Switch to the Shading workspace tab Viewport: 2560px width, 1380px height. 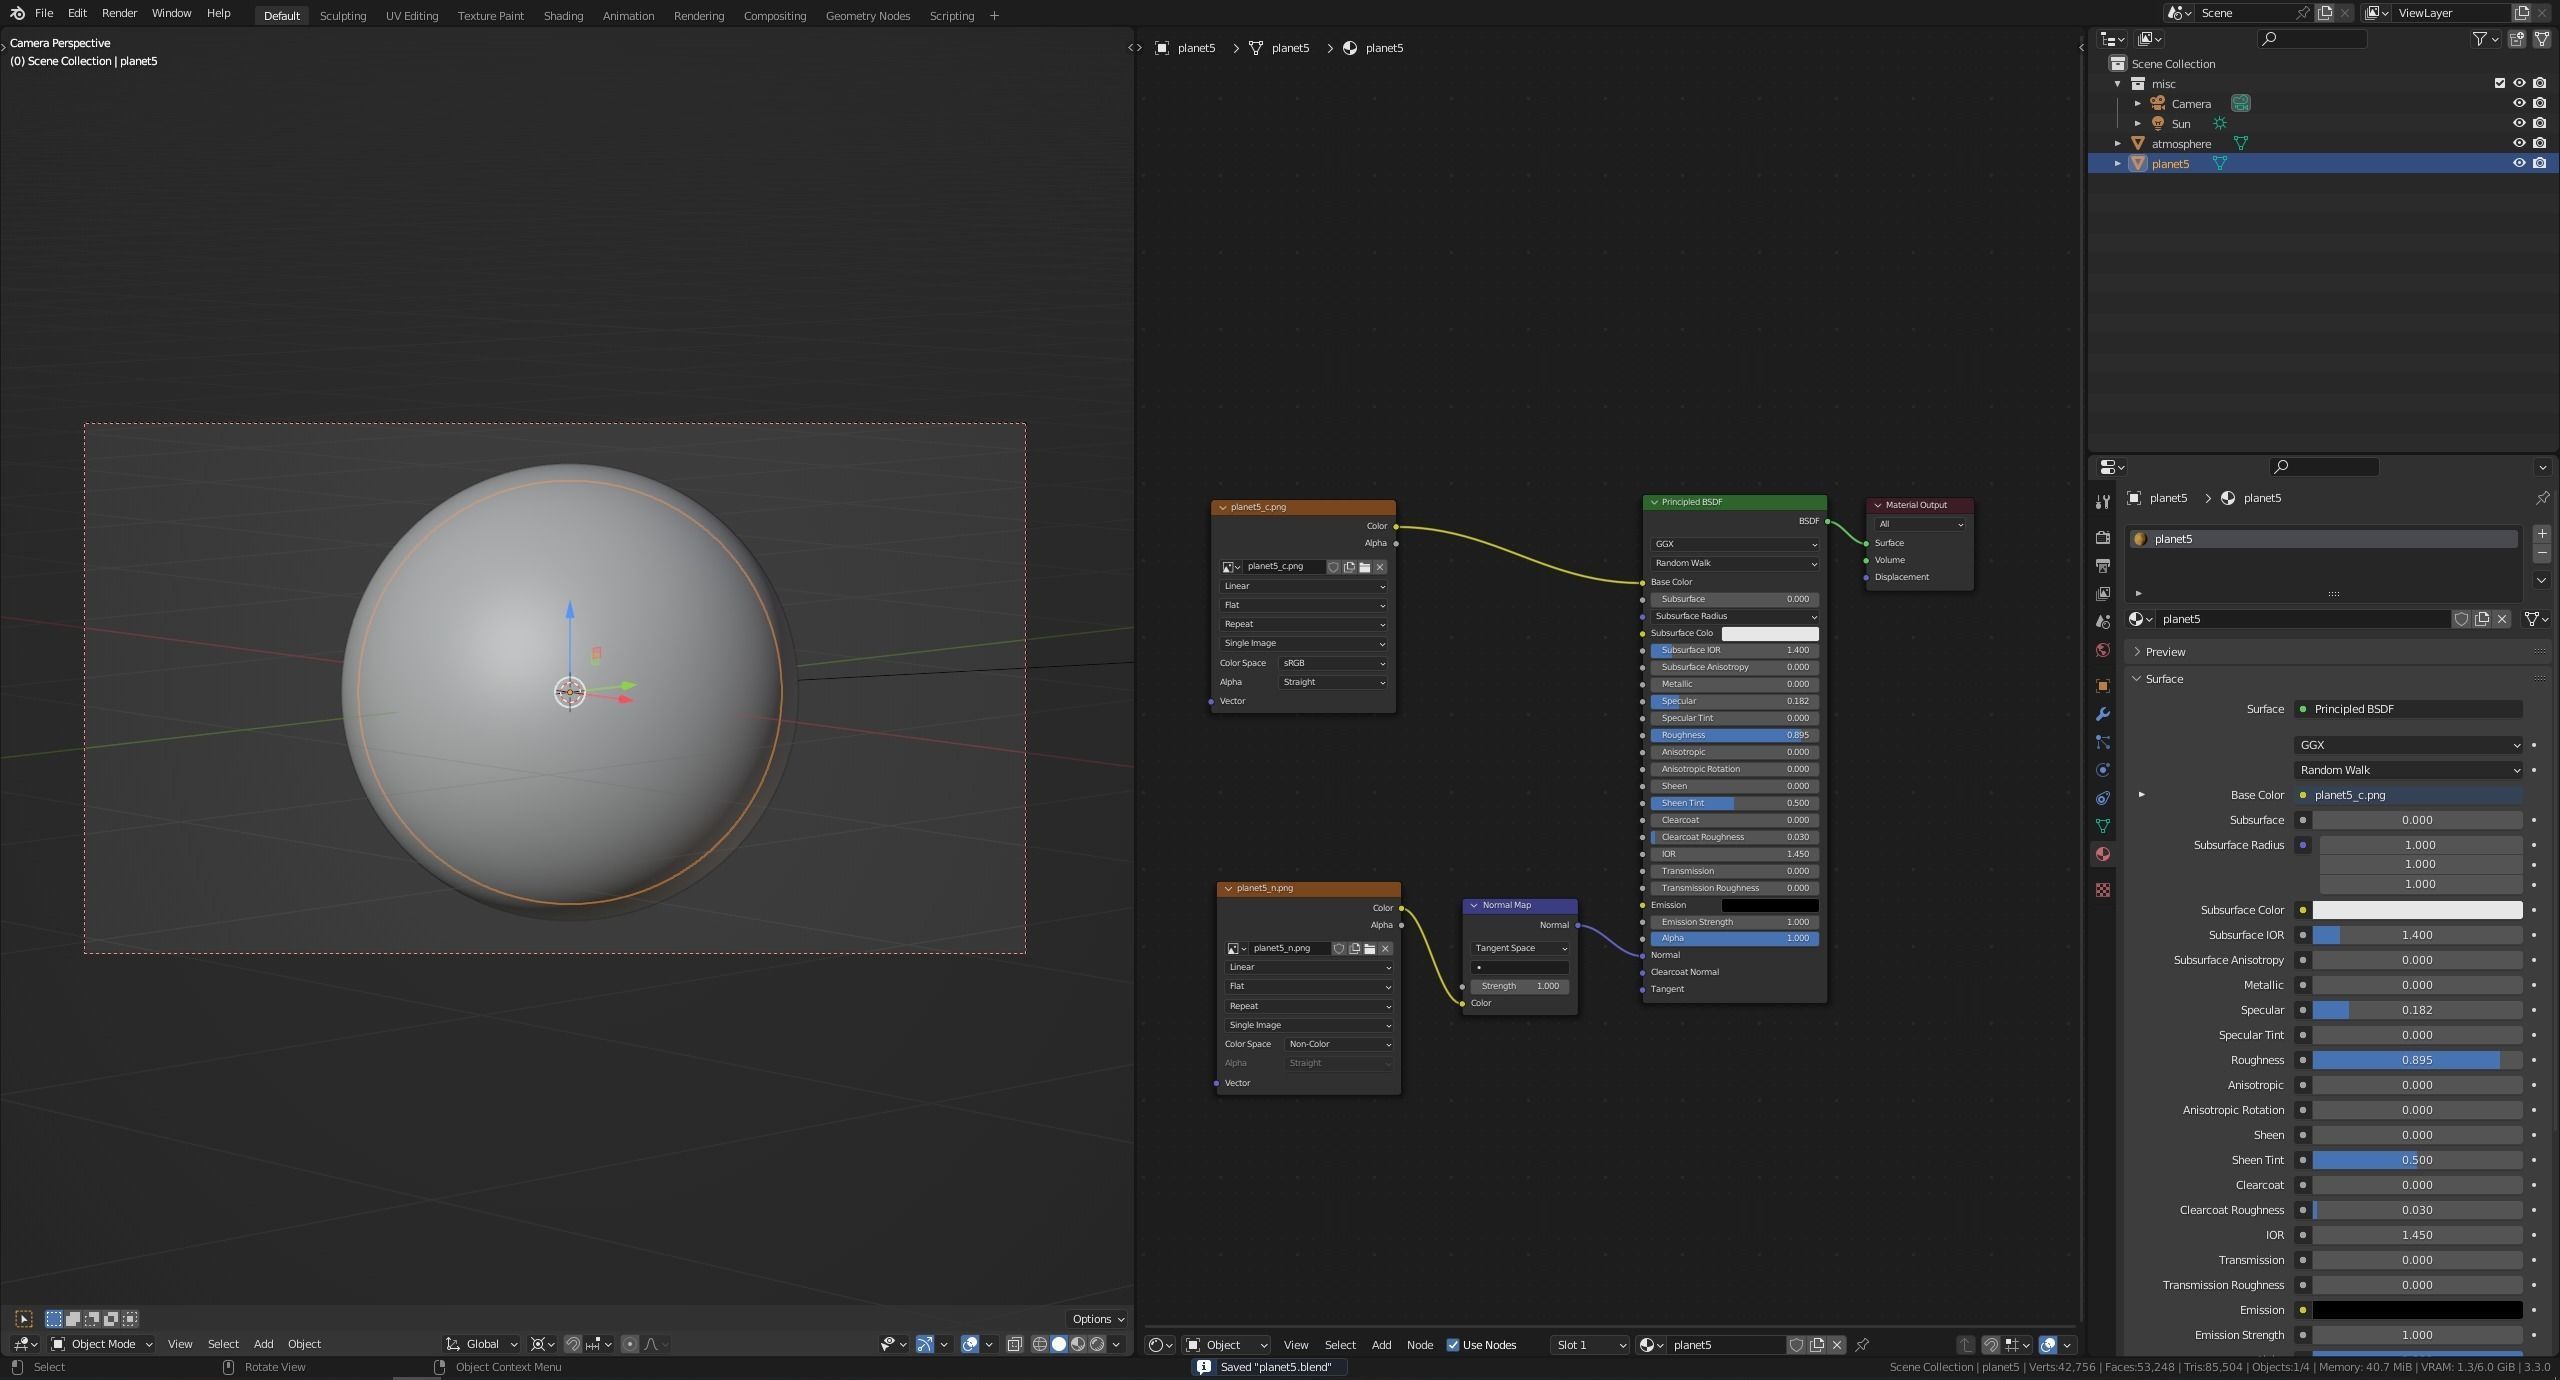563,16
